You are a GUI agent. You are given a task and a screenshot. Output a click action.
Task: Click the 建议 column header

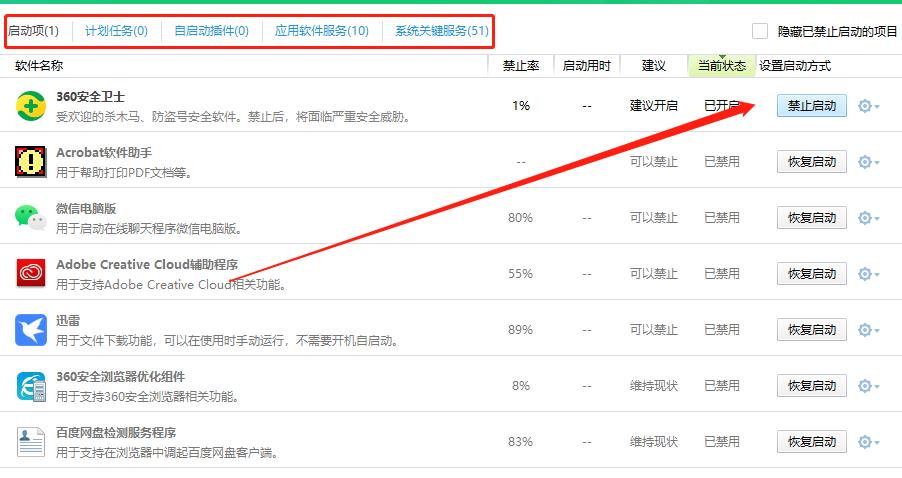point(654,66)
